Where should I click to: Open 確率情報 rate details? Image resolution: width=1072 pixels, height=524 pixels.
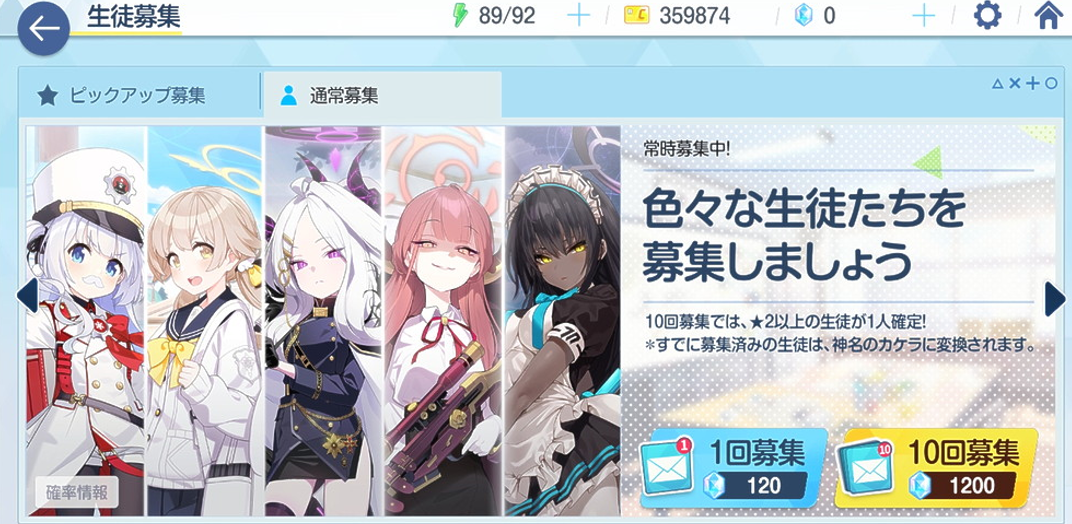pyautogui.click(x=77, y=492)
